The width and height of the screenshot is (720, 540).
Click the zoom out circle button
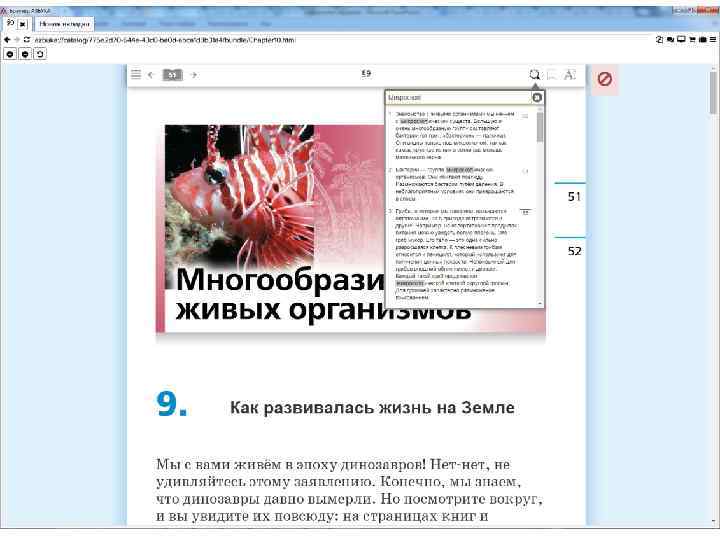point(10,54)
